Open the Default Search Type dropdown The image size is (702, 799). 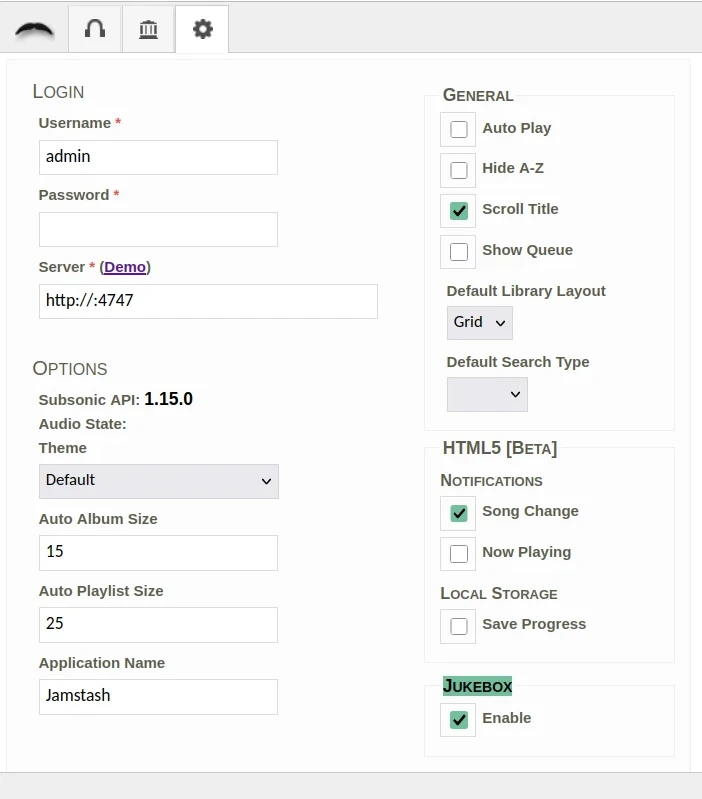[487, 394]
